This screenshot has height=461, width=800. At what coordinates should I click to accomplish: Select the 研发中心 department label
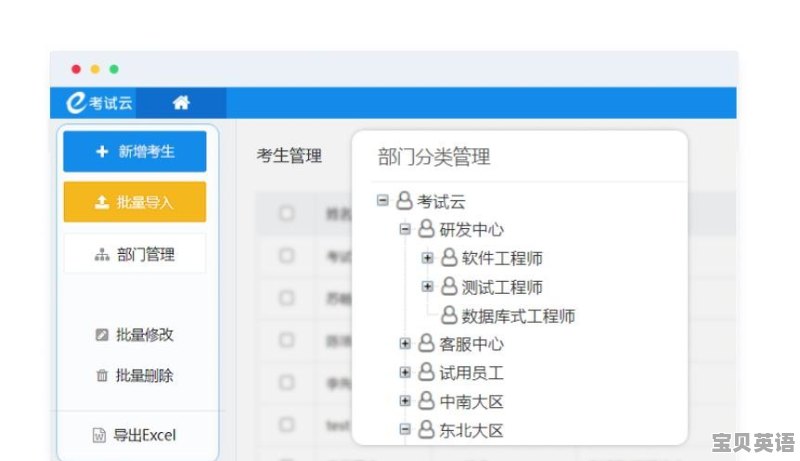471,229
